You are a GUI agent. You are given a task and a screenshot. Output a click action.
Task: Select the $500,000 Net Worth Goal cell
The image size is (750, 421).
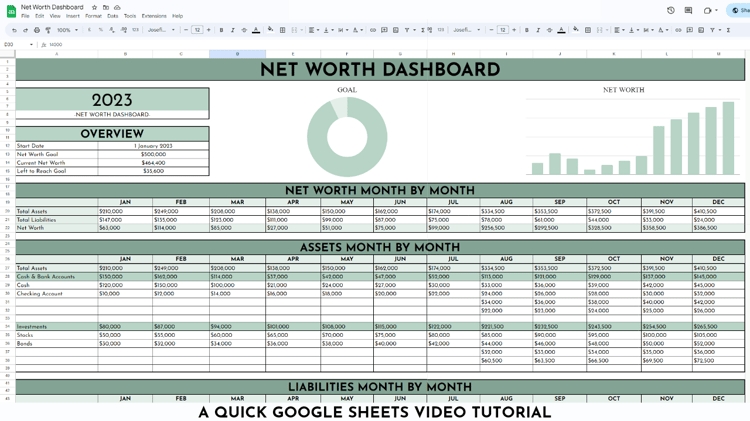tap(154, 155)
